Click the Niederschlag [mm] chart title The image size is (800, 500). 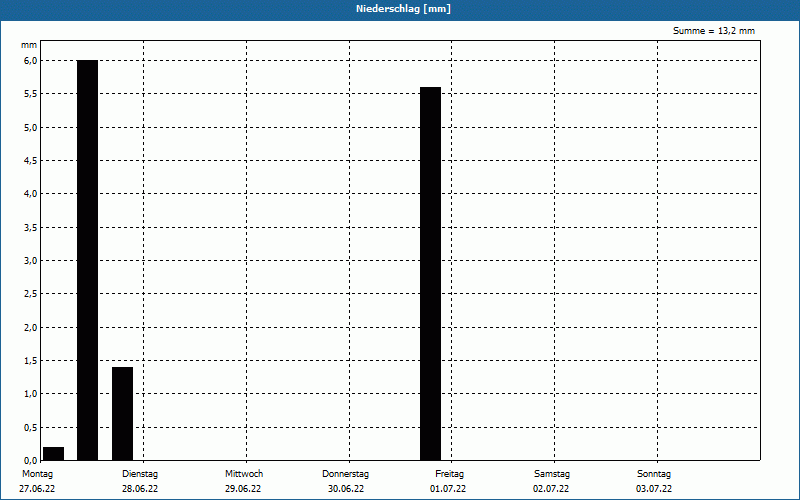coord(403,9)
